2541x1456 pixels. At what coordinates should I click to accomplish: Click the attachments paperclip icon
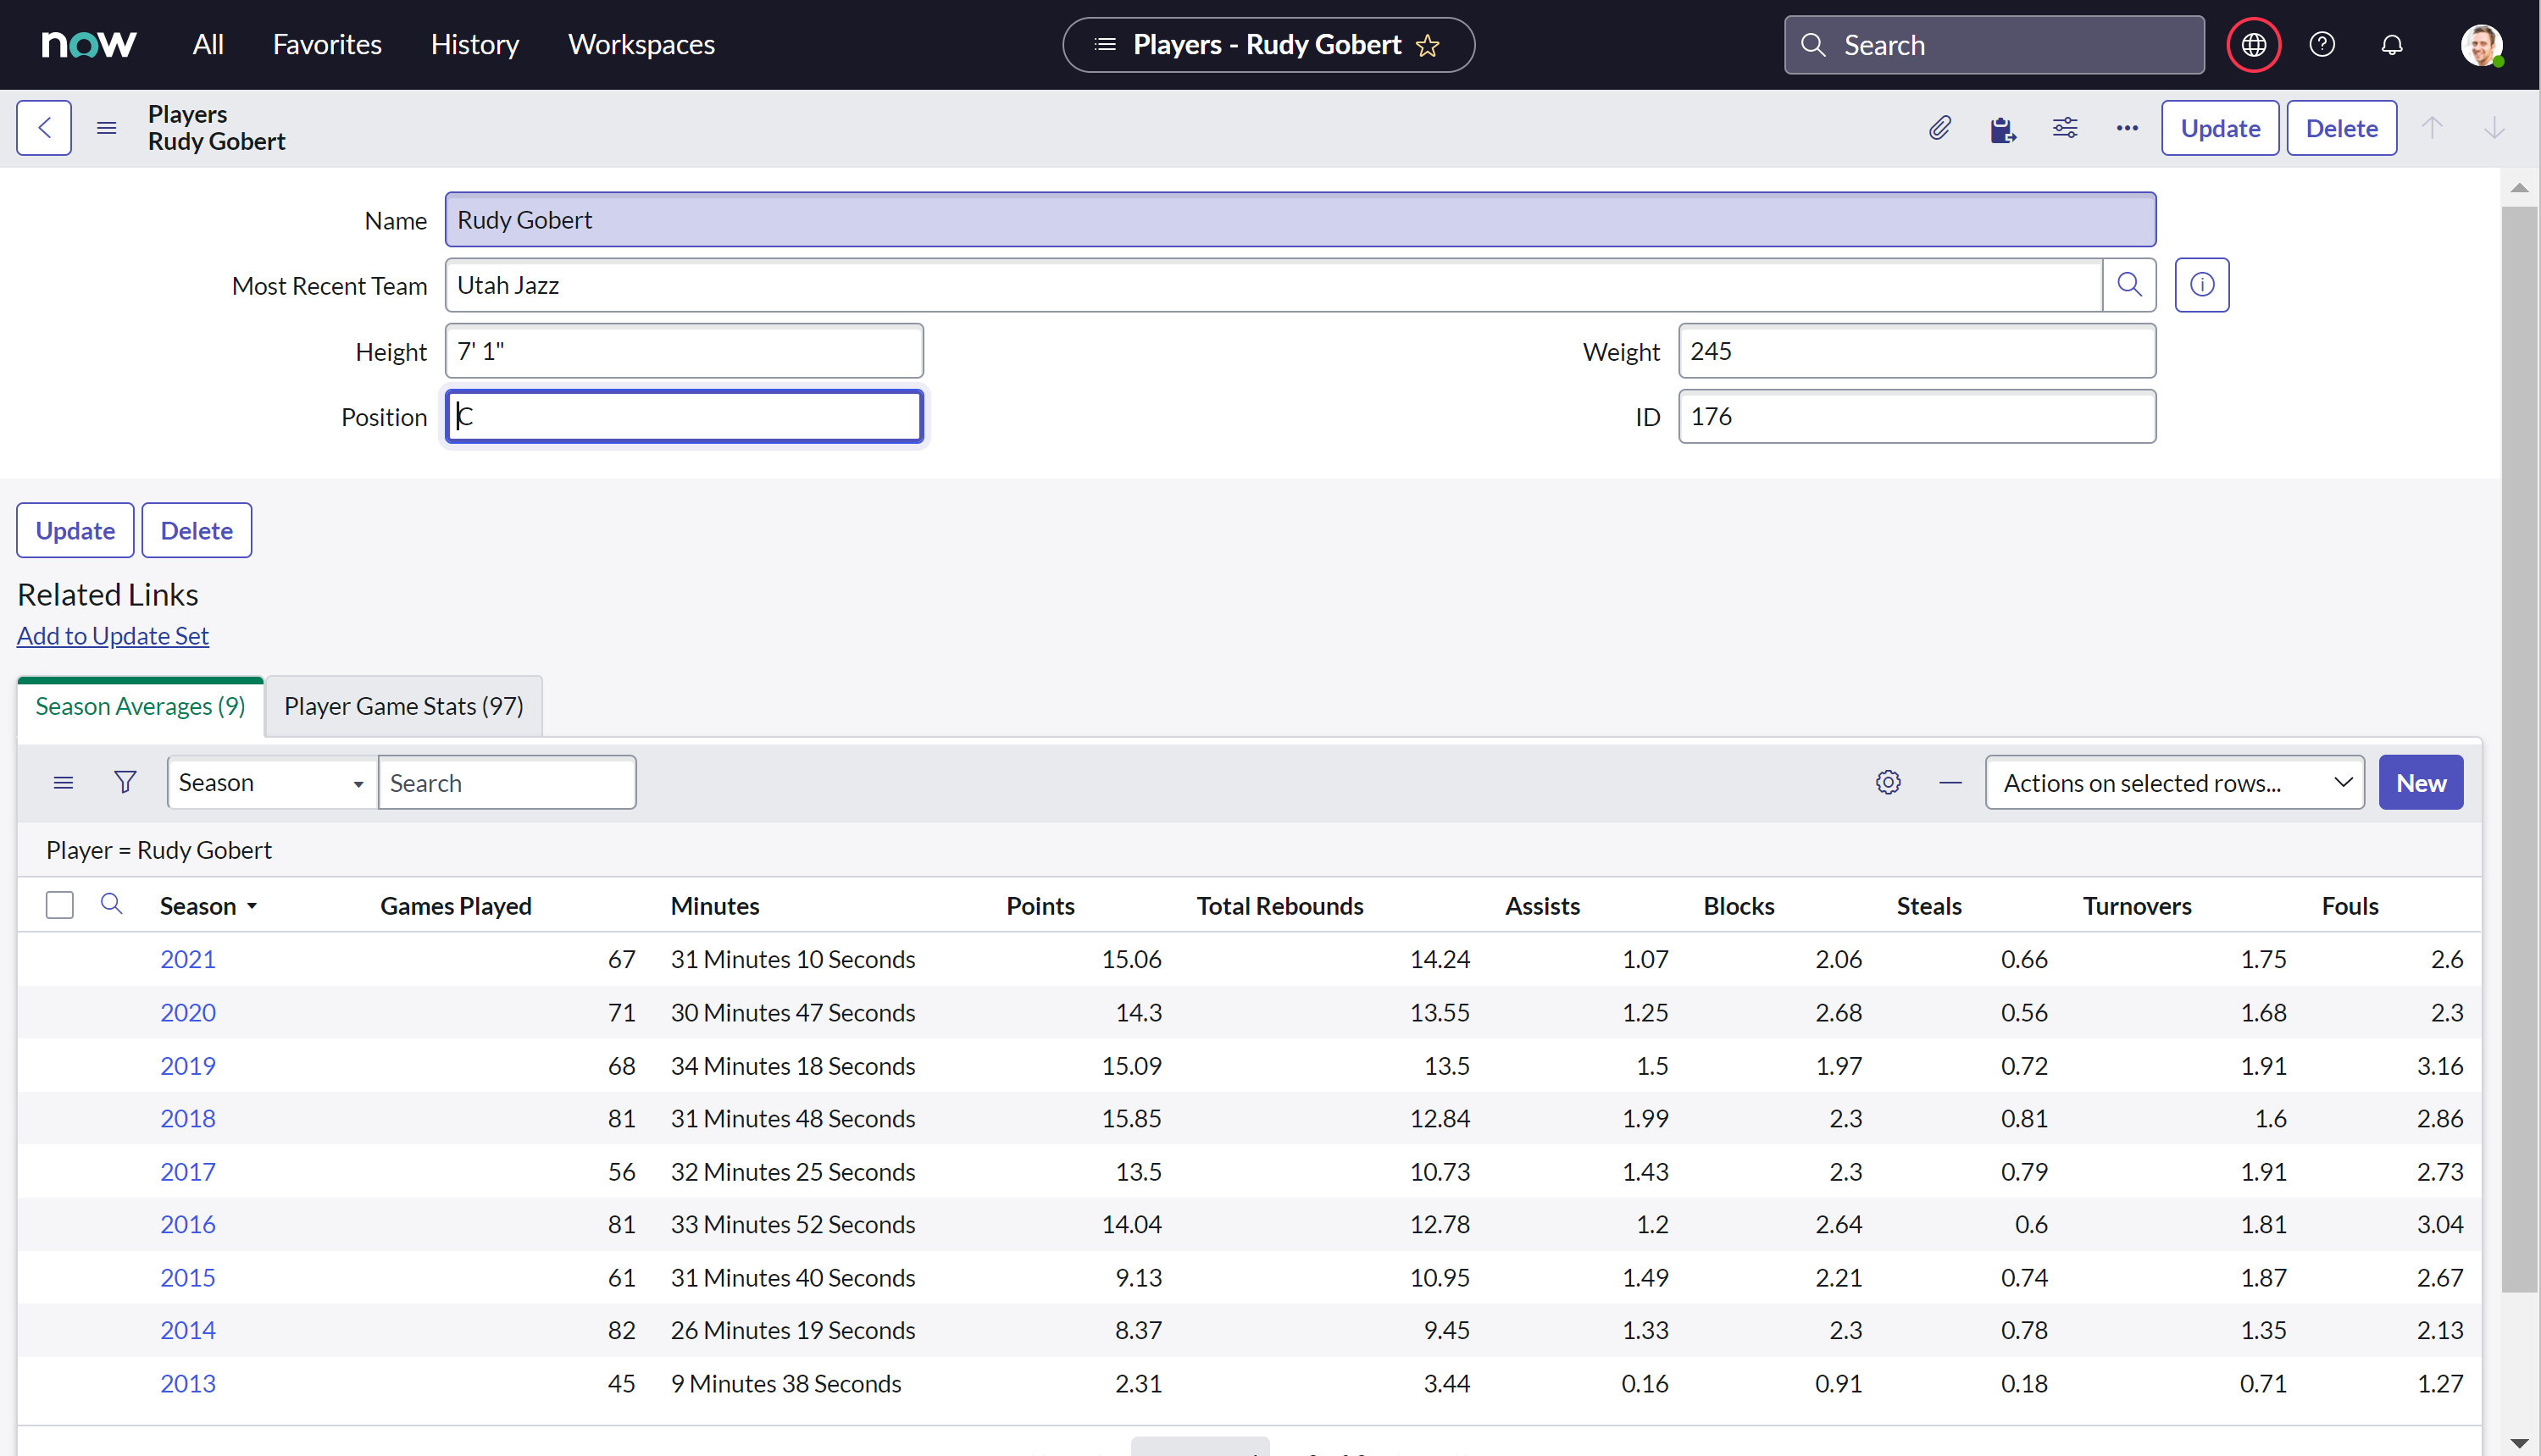[x=1940, y=128]
